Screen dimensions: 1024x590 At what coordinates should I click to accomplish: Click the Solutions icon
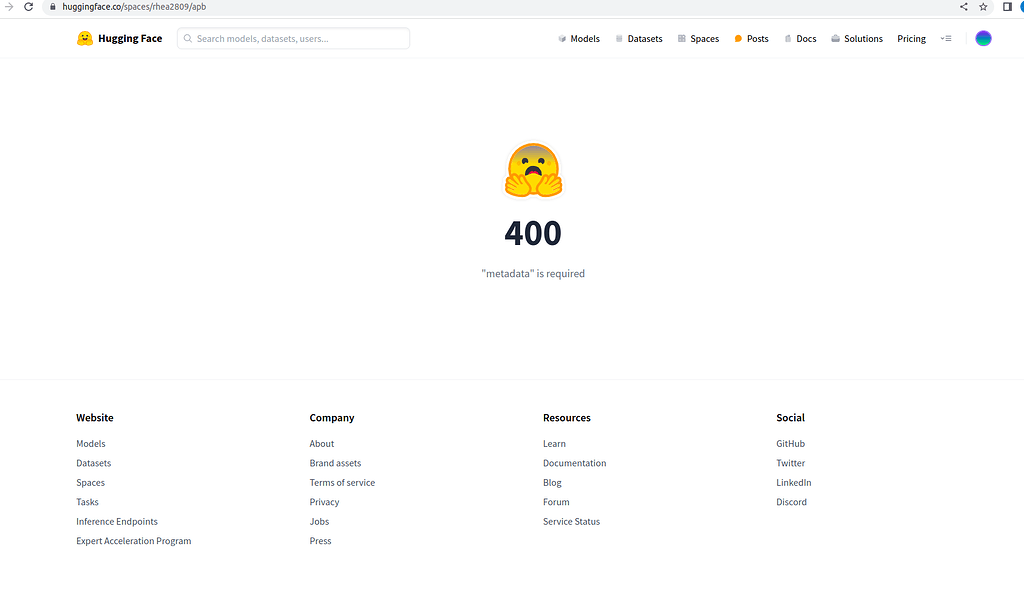pyautogui.click(x=835, y=38)
